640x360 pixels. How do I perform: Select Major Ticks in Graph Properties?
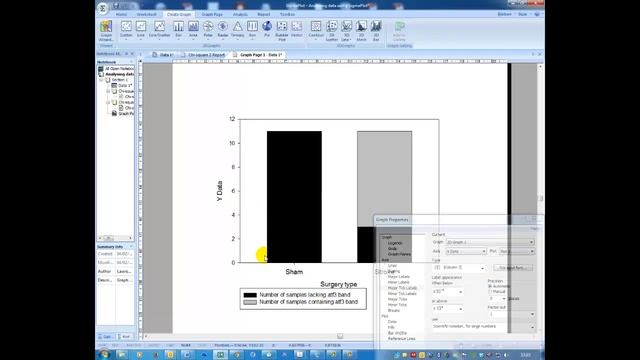click(397, 299)
